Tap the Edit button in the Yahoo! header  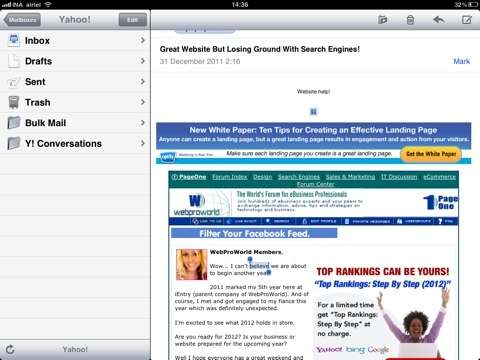pos(133,20)
